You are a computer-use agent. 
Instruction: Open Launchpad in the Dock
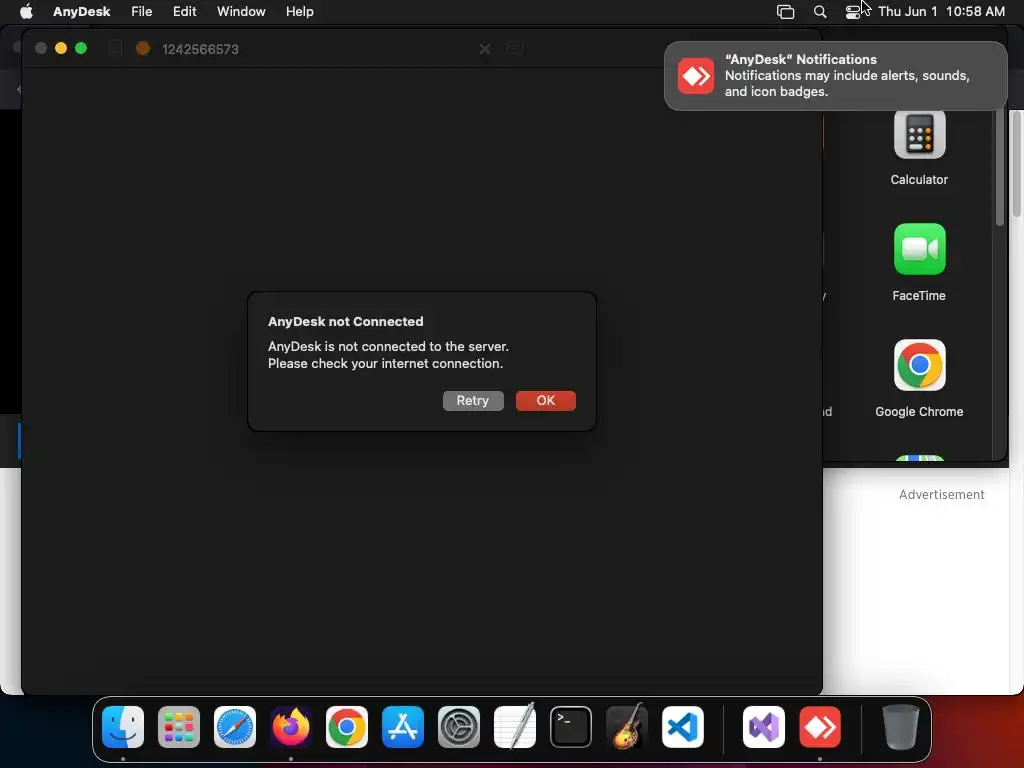pyautogui.click(x=179, y=727)
